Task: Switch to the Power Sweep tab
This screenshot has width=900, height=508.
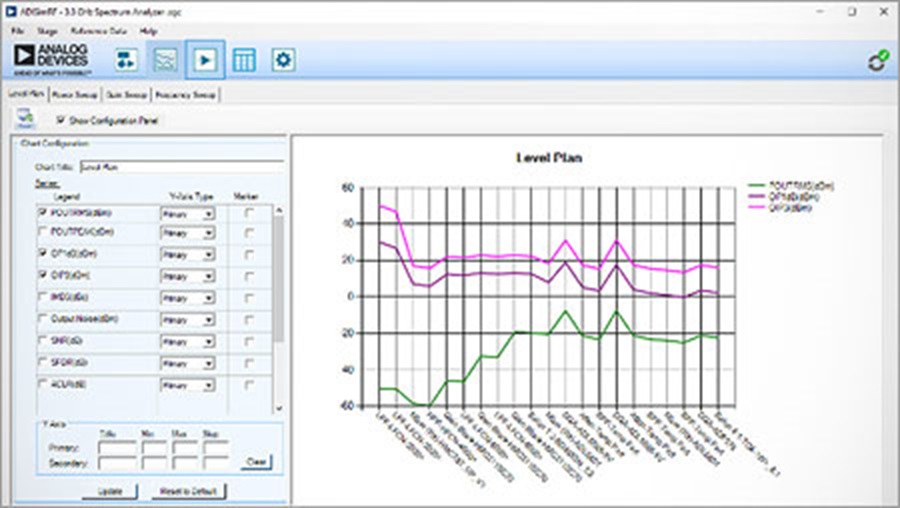Action: coord(75,95)
